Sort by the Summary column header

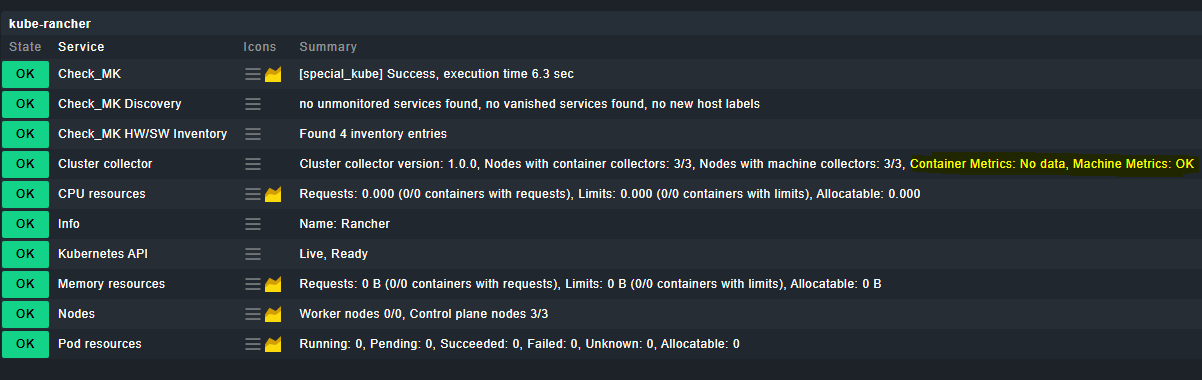click(x=328, y=47)
